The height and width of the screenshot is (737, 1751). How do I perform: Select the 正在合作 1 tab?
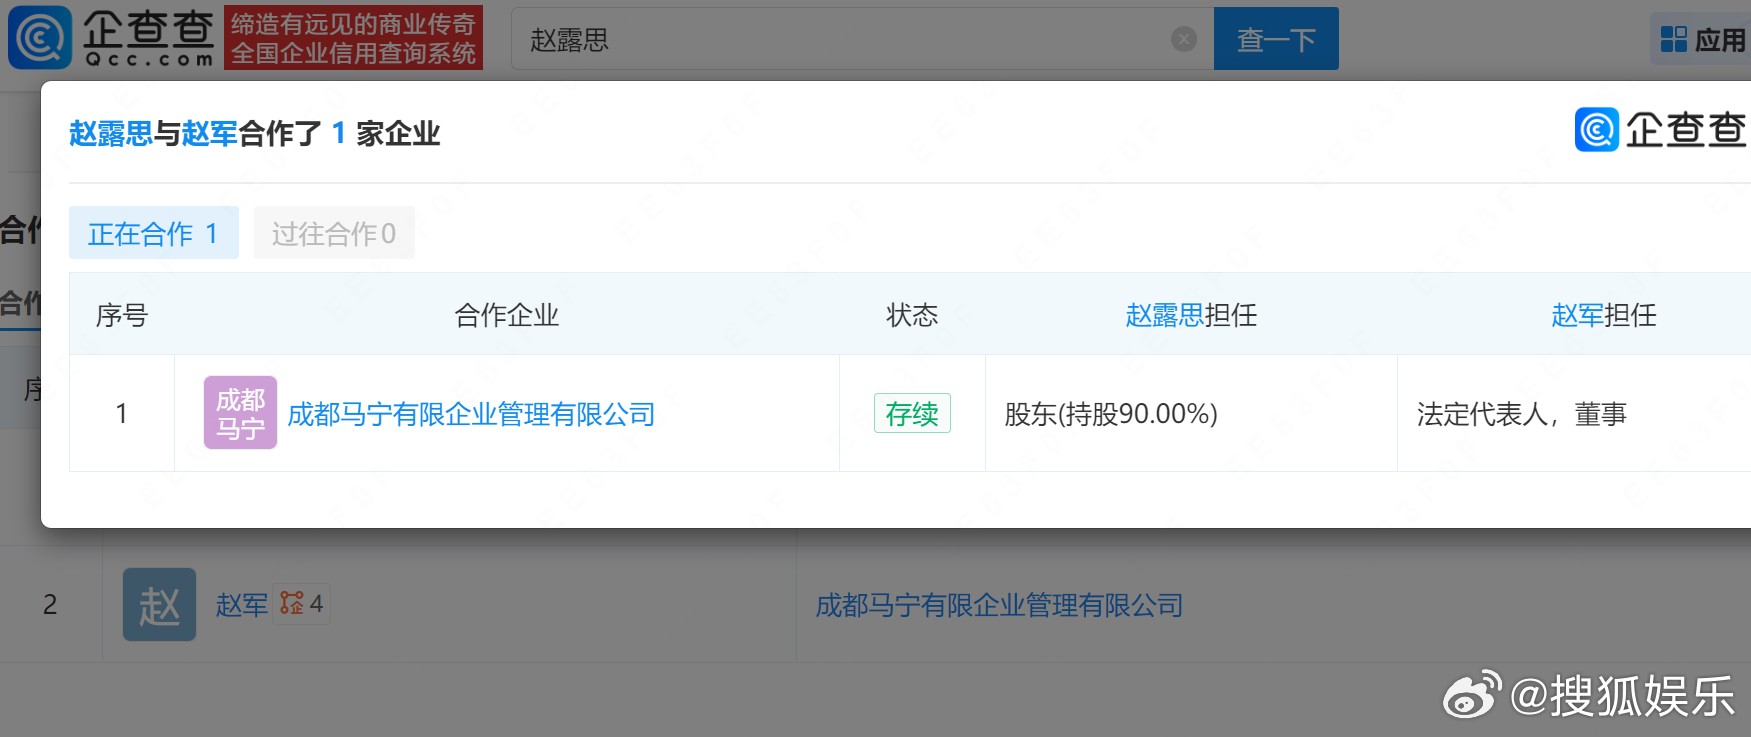(x=154, y=233)
